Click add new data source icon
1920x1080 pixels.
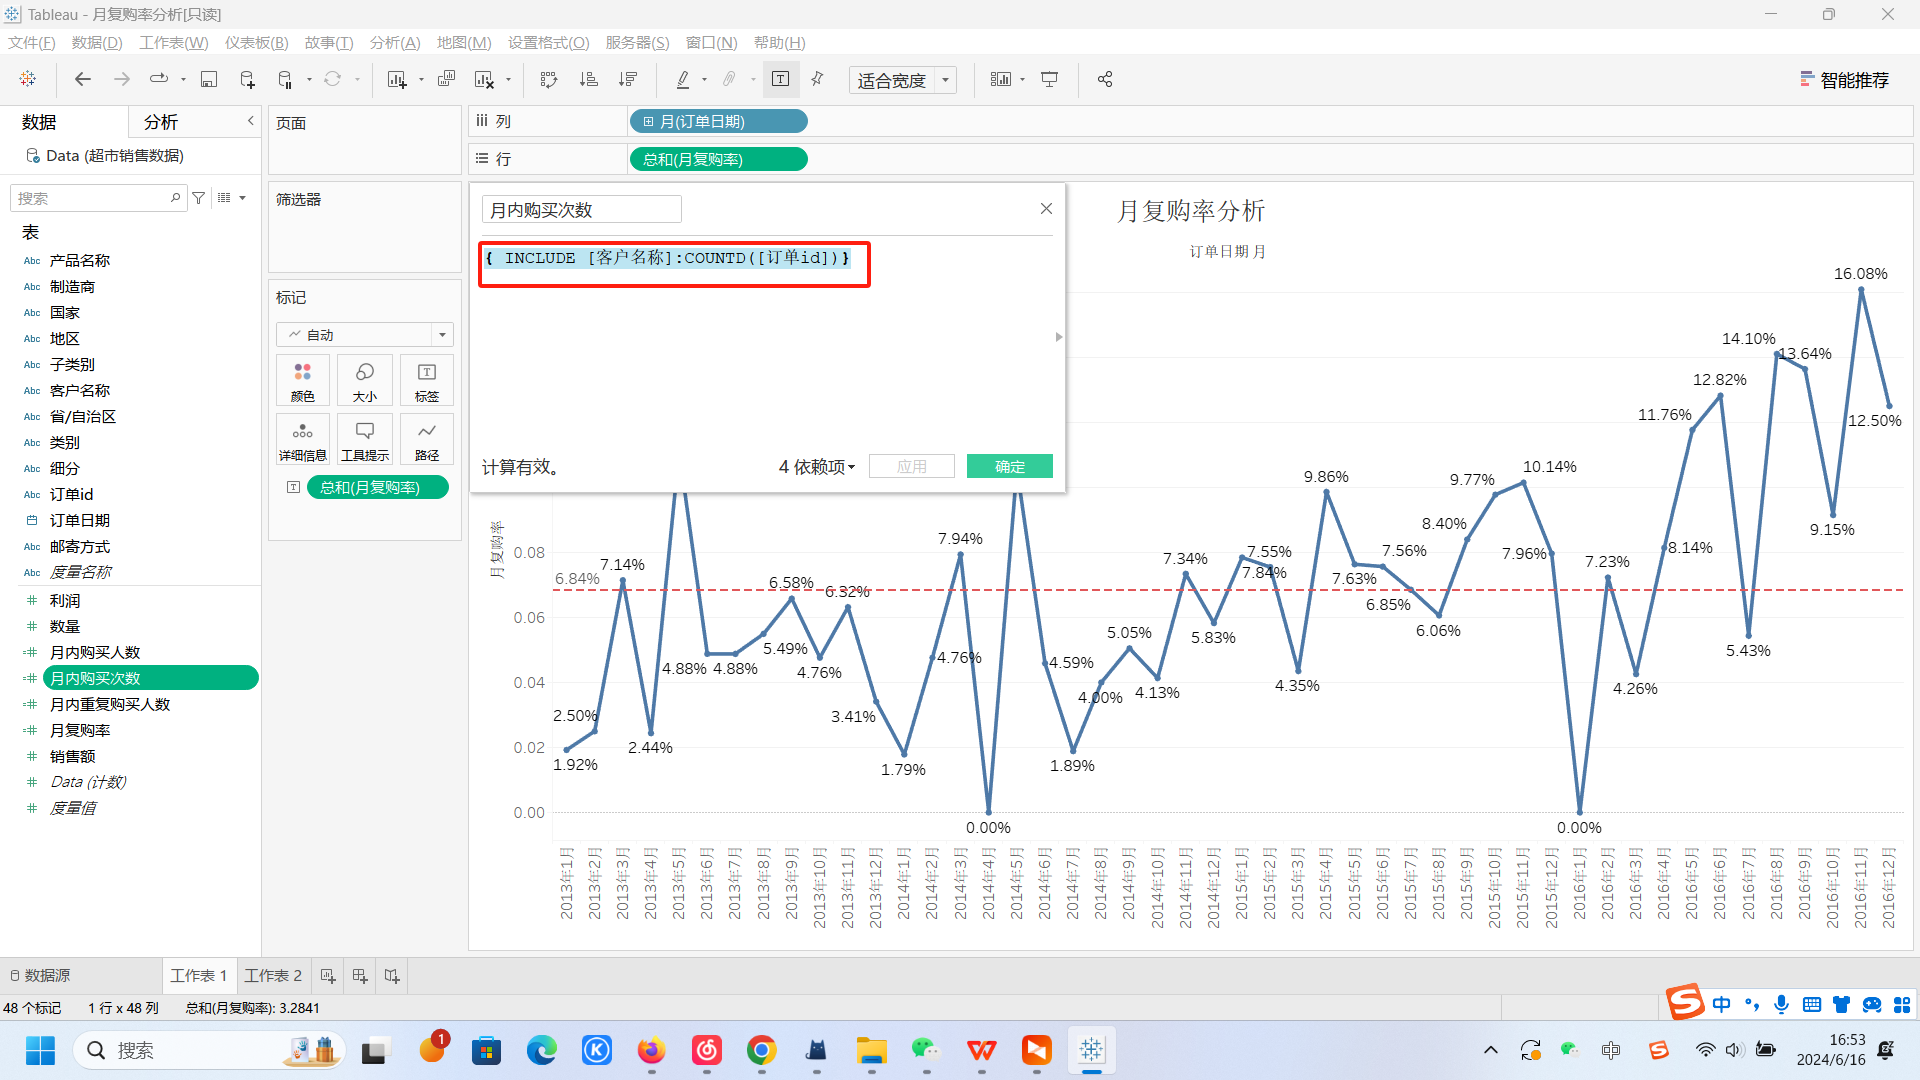point(247,79)
